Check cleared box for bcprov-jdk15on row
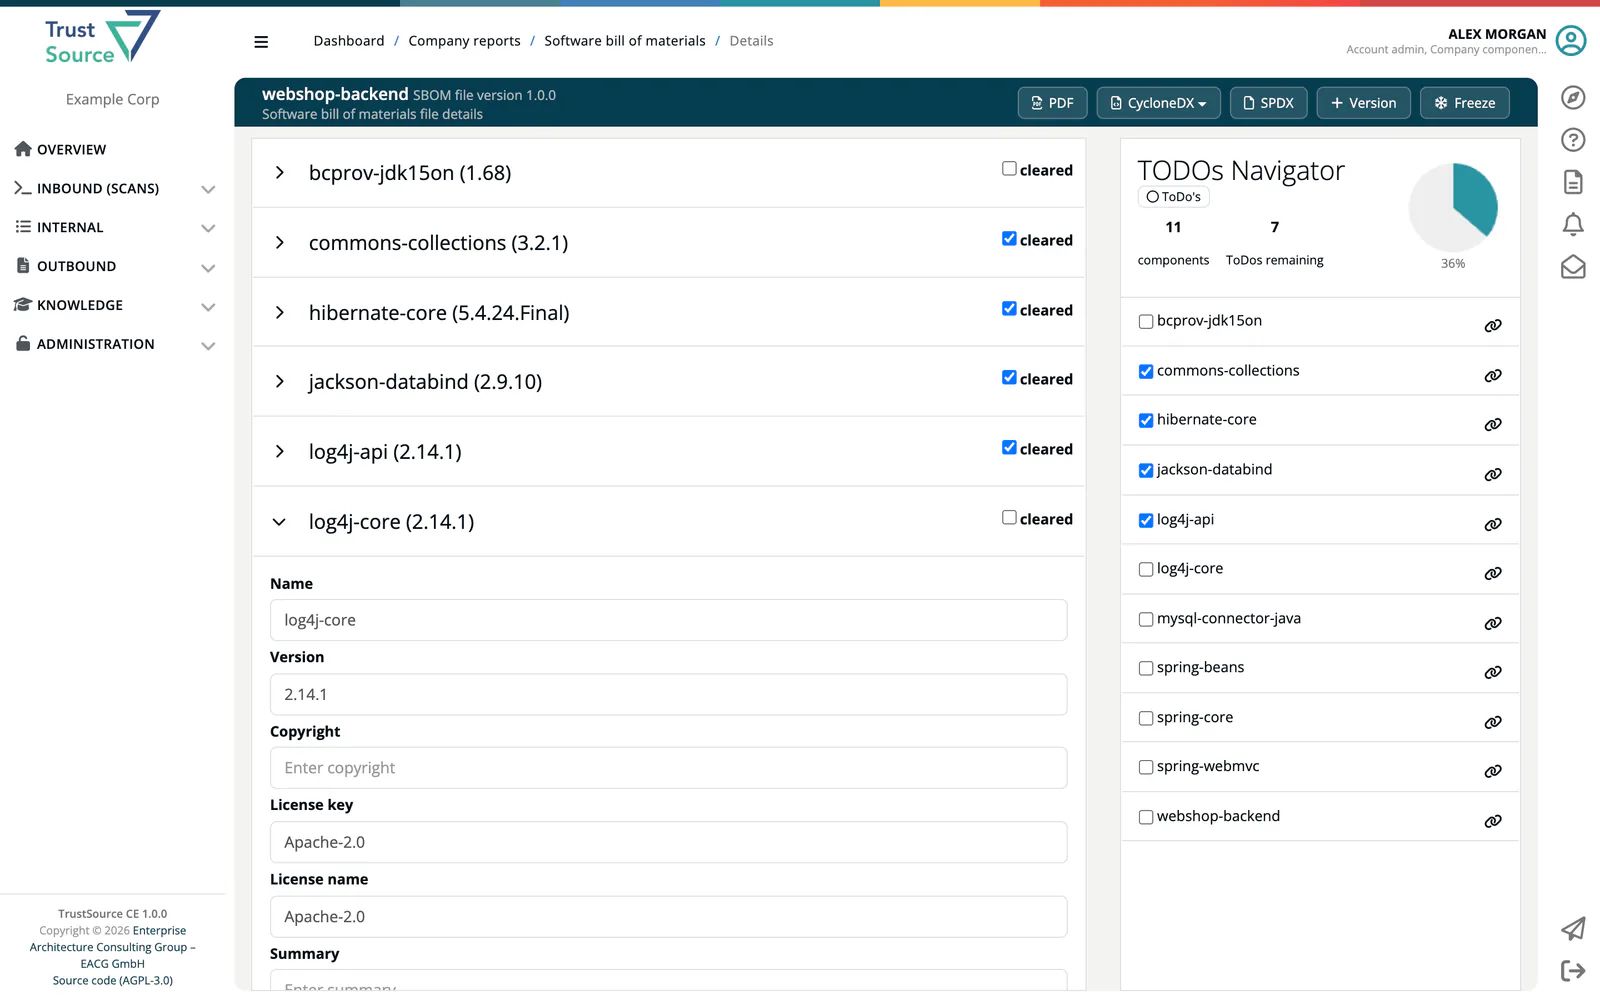1600x1000 pixels. (1009, 169)
